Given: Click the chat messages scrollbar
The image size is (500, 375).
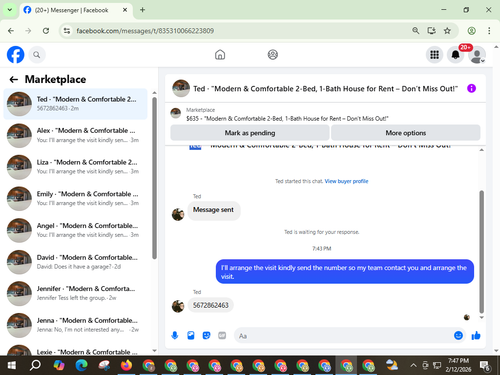Looking at the screenshot, I should tap(481, 252).
